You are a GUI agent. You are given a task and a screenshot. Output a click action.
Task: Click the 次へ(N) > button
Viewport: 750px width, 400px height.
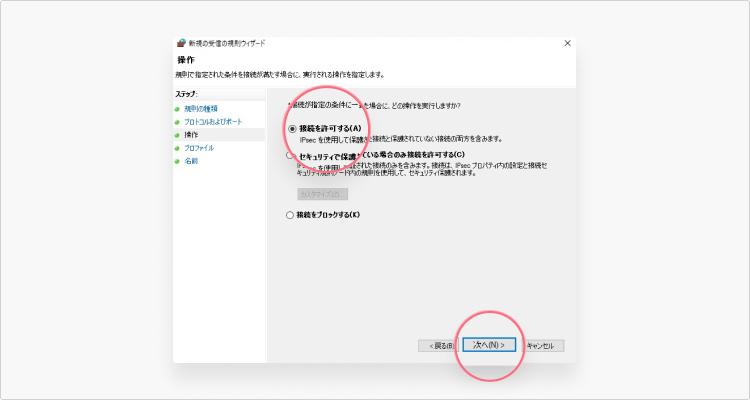(x=489, y=345)
